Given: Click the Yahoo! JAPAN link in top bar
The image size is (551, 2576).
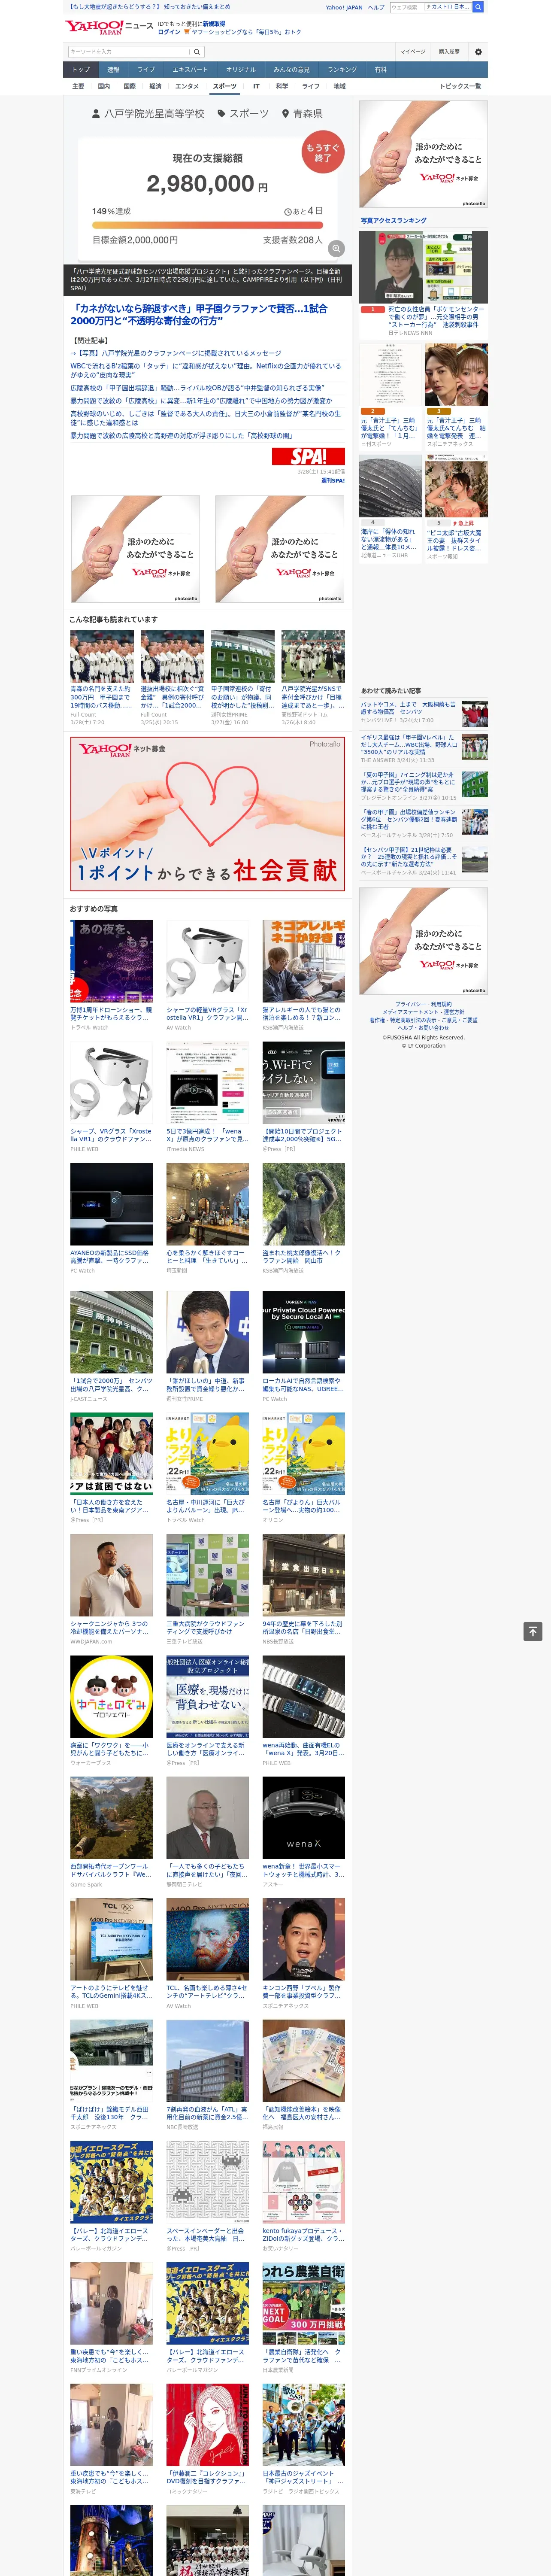Looking at the screenshot, I should [344, 7].
